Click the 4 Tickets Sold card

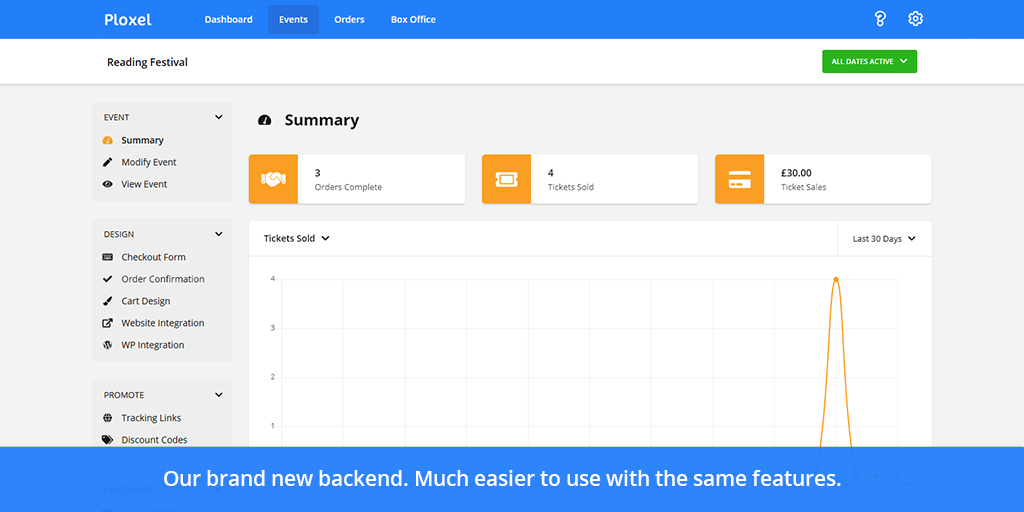pos(590,179)
